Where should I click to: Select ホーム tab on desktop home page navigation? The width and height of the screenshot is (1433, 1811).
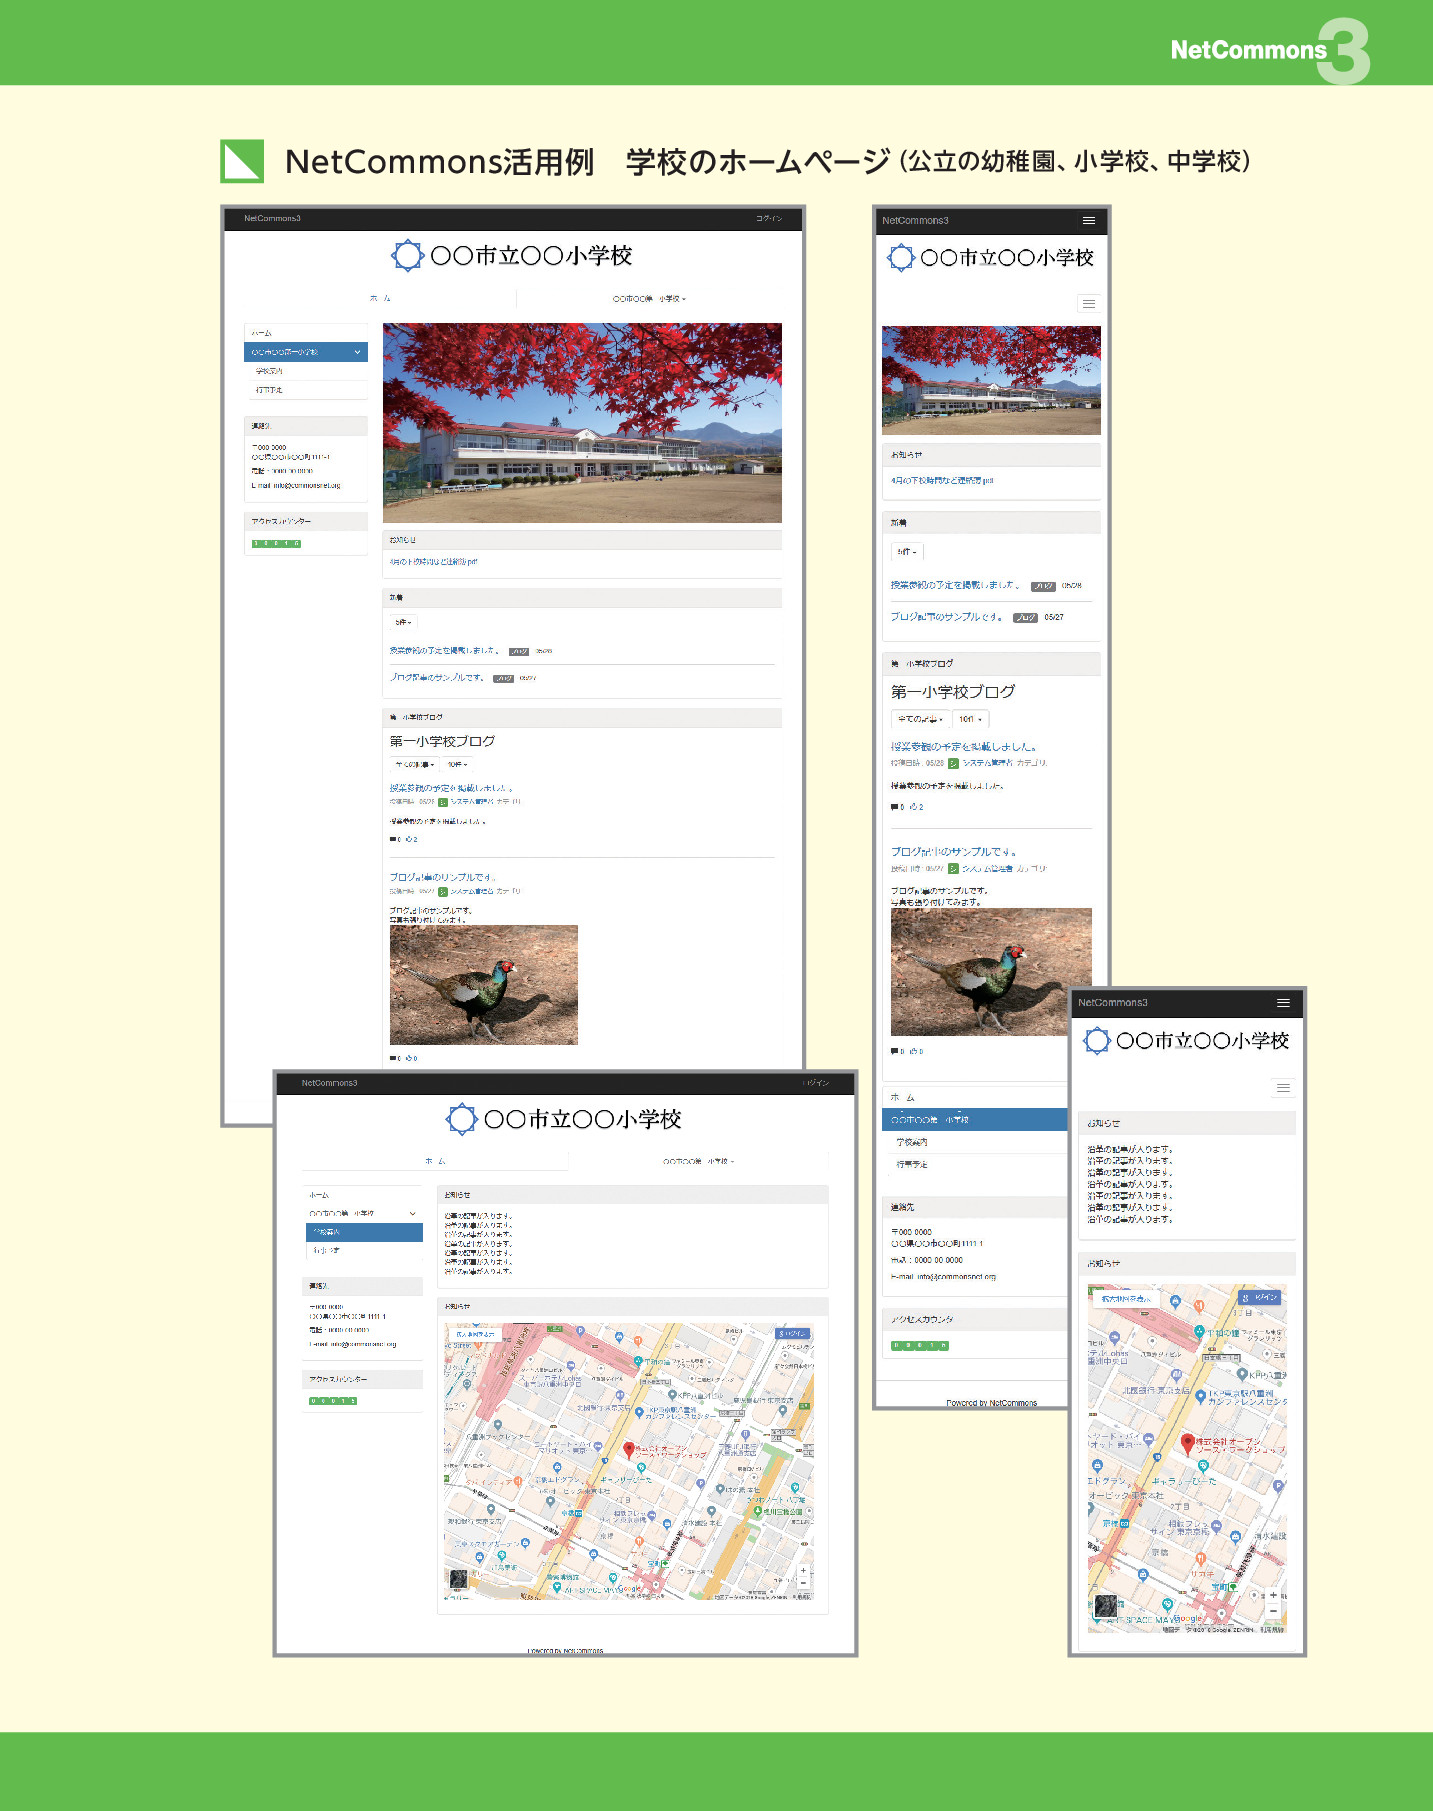click(380, 298)
